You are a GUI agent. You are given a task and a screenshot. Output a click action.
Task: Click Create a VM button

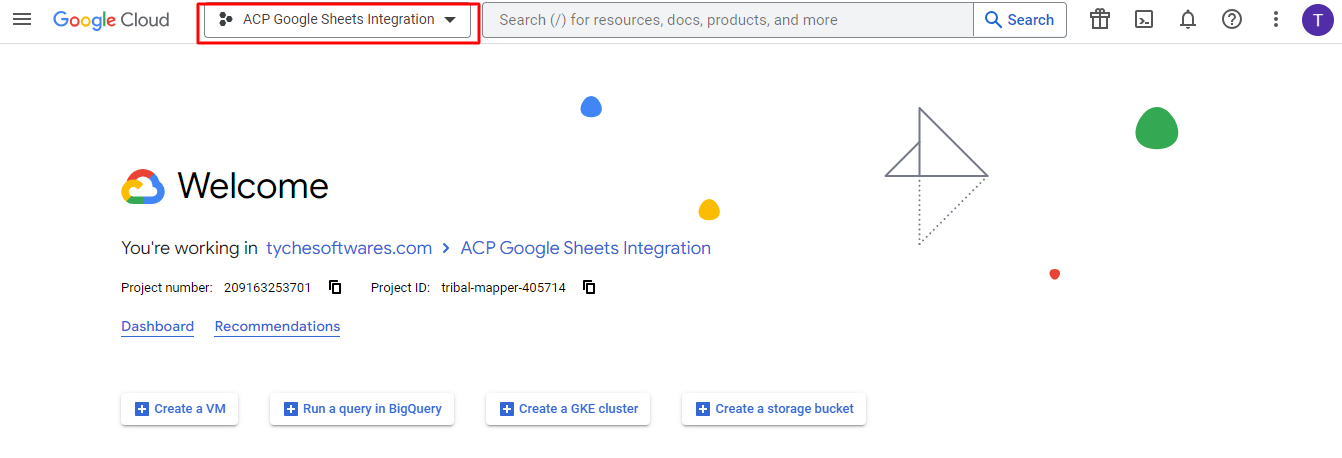pos(180,409)
